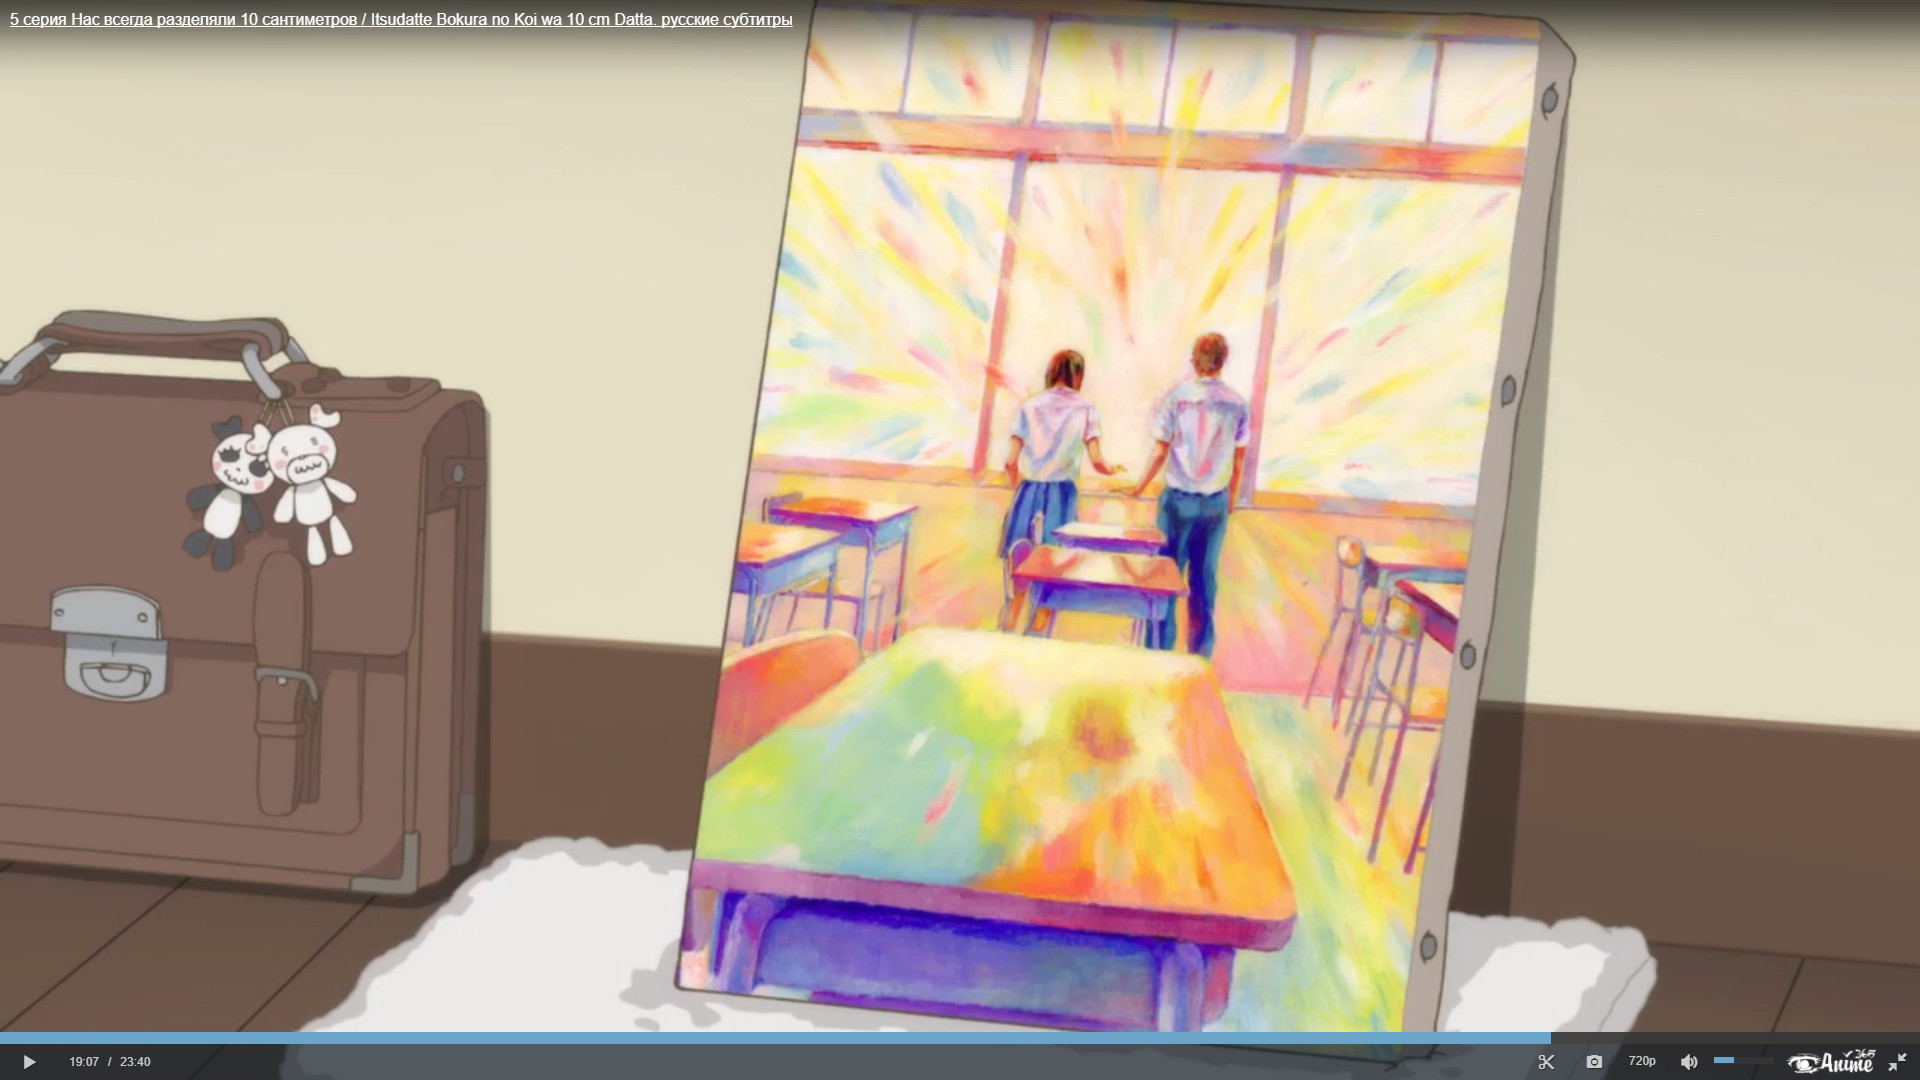Click the end of the blue played progress

[x=1549, y=1039]
